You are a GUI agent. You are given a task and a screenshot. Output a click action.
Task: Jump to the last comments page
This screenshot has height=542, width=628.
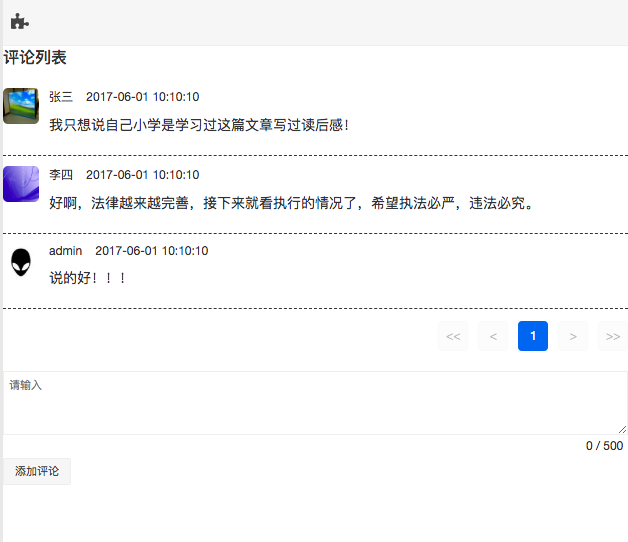[612, 336]
